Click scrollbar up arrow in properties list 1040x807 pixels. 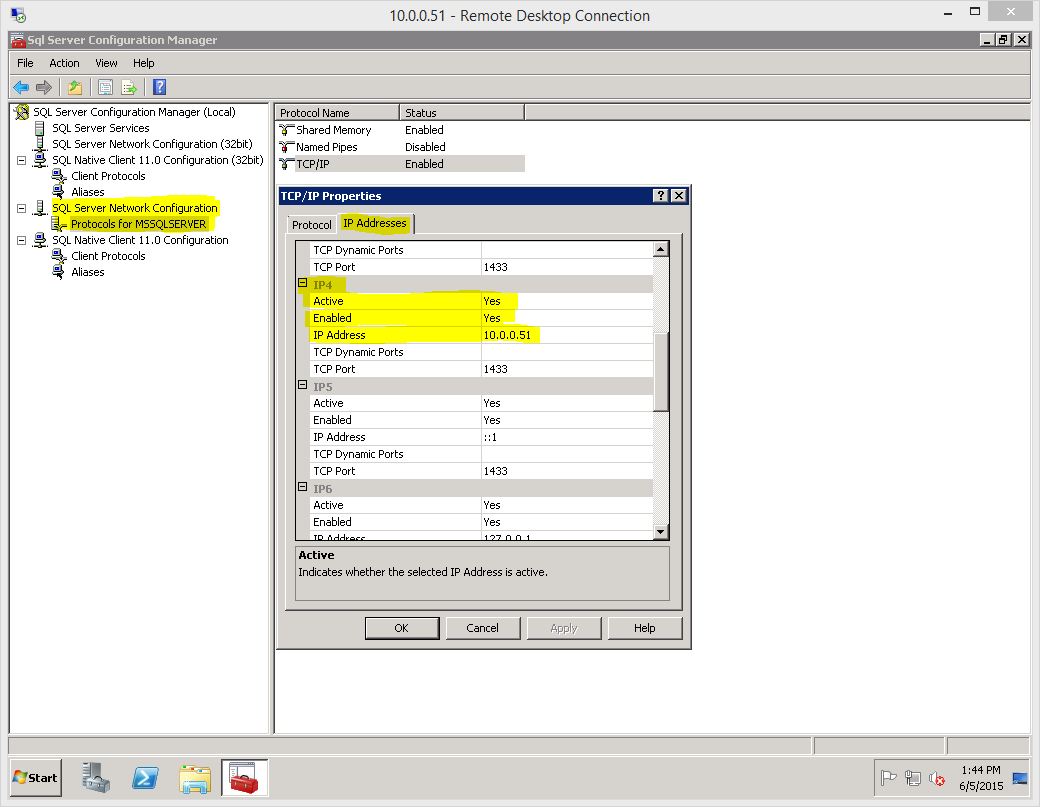click(x=661, y=249)
